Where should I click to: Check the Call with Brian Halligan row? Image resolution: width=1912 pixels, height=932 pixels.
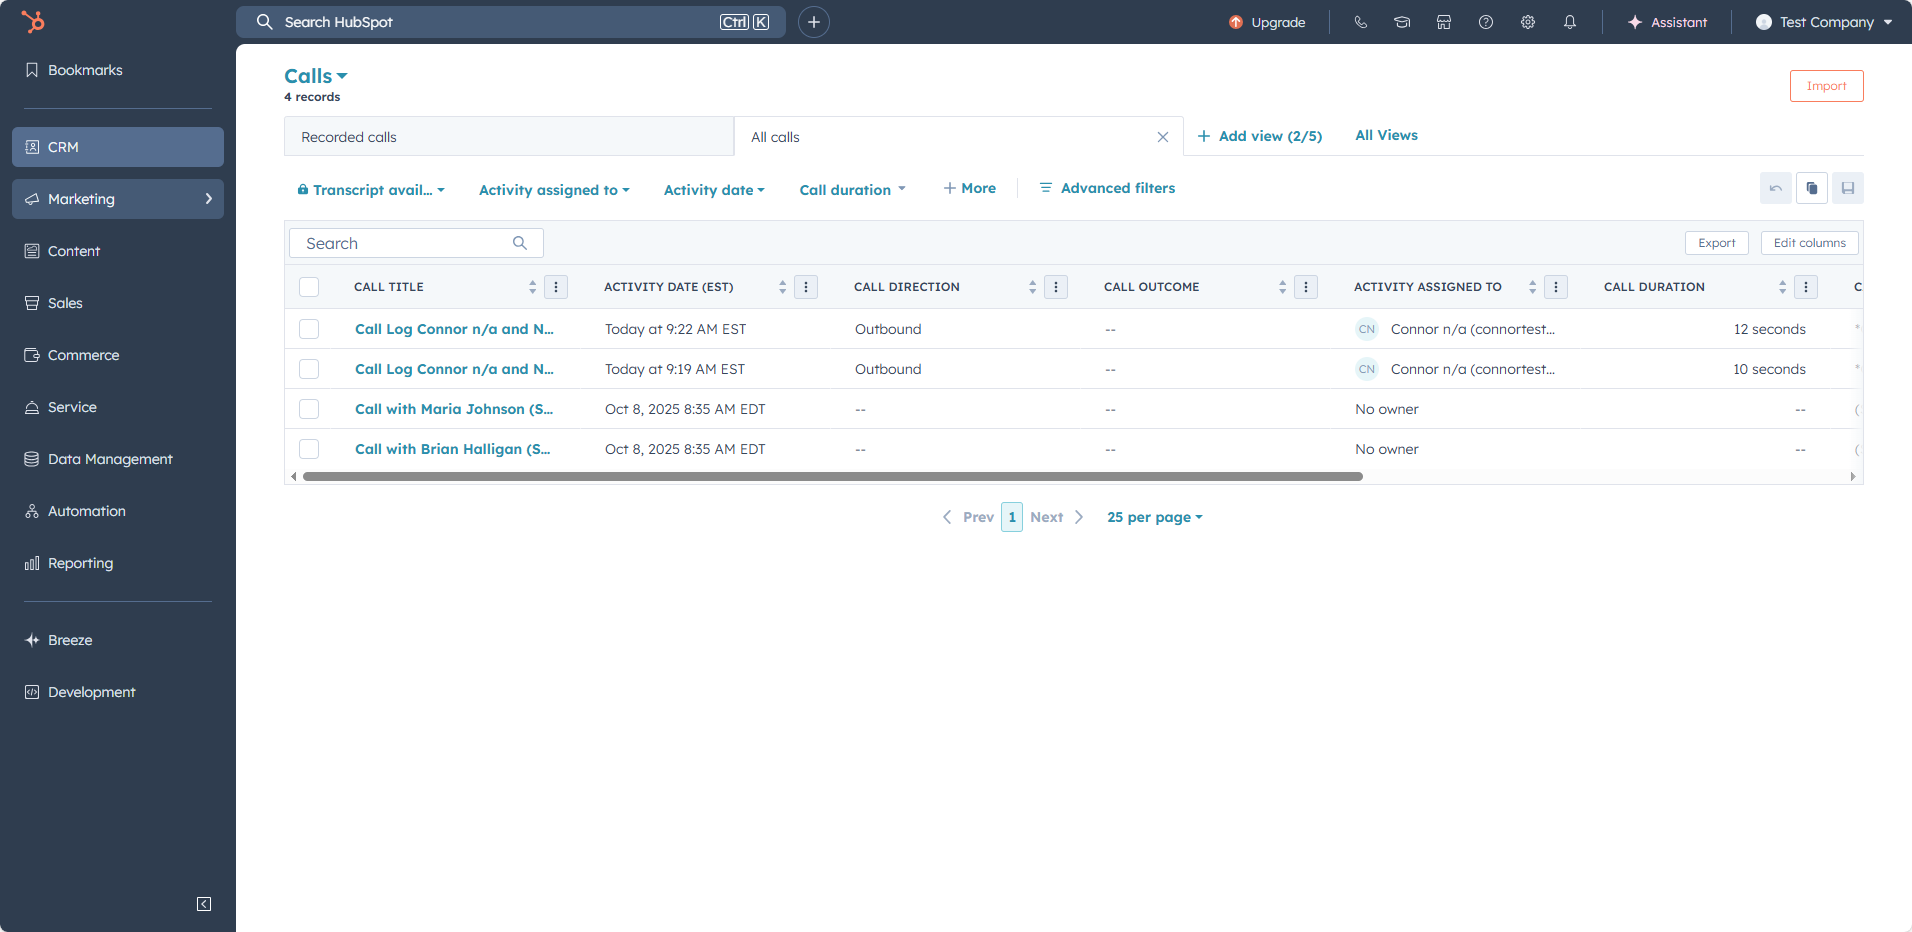[309, 449]
